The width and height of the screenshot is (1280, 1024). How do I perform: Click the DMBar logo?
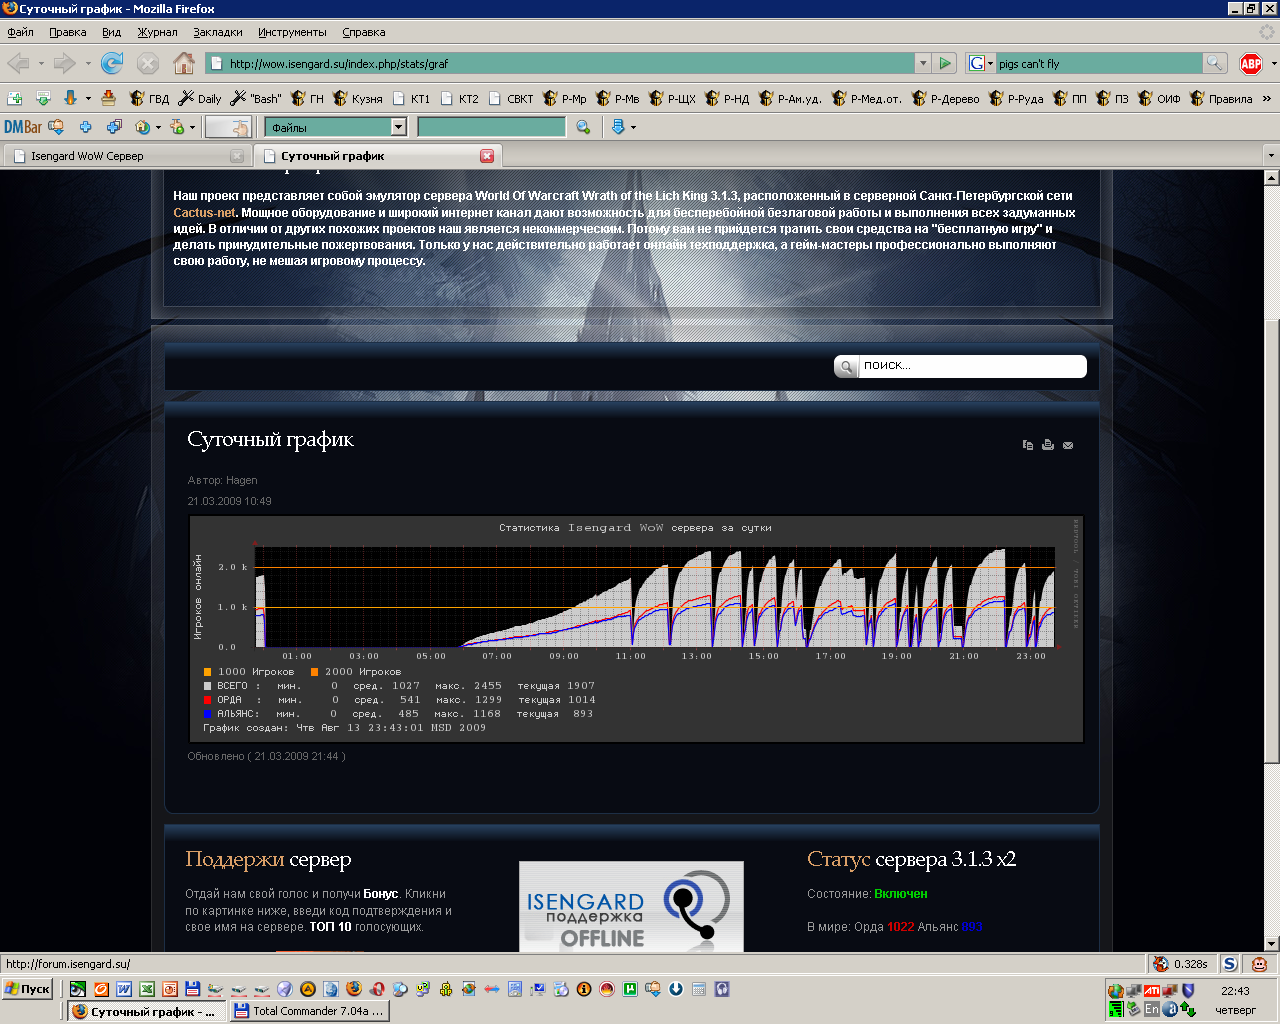click(x=22, y=127)
